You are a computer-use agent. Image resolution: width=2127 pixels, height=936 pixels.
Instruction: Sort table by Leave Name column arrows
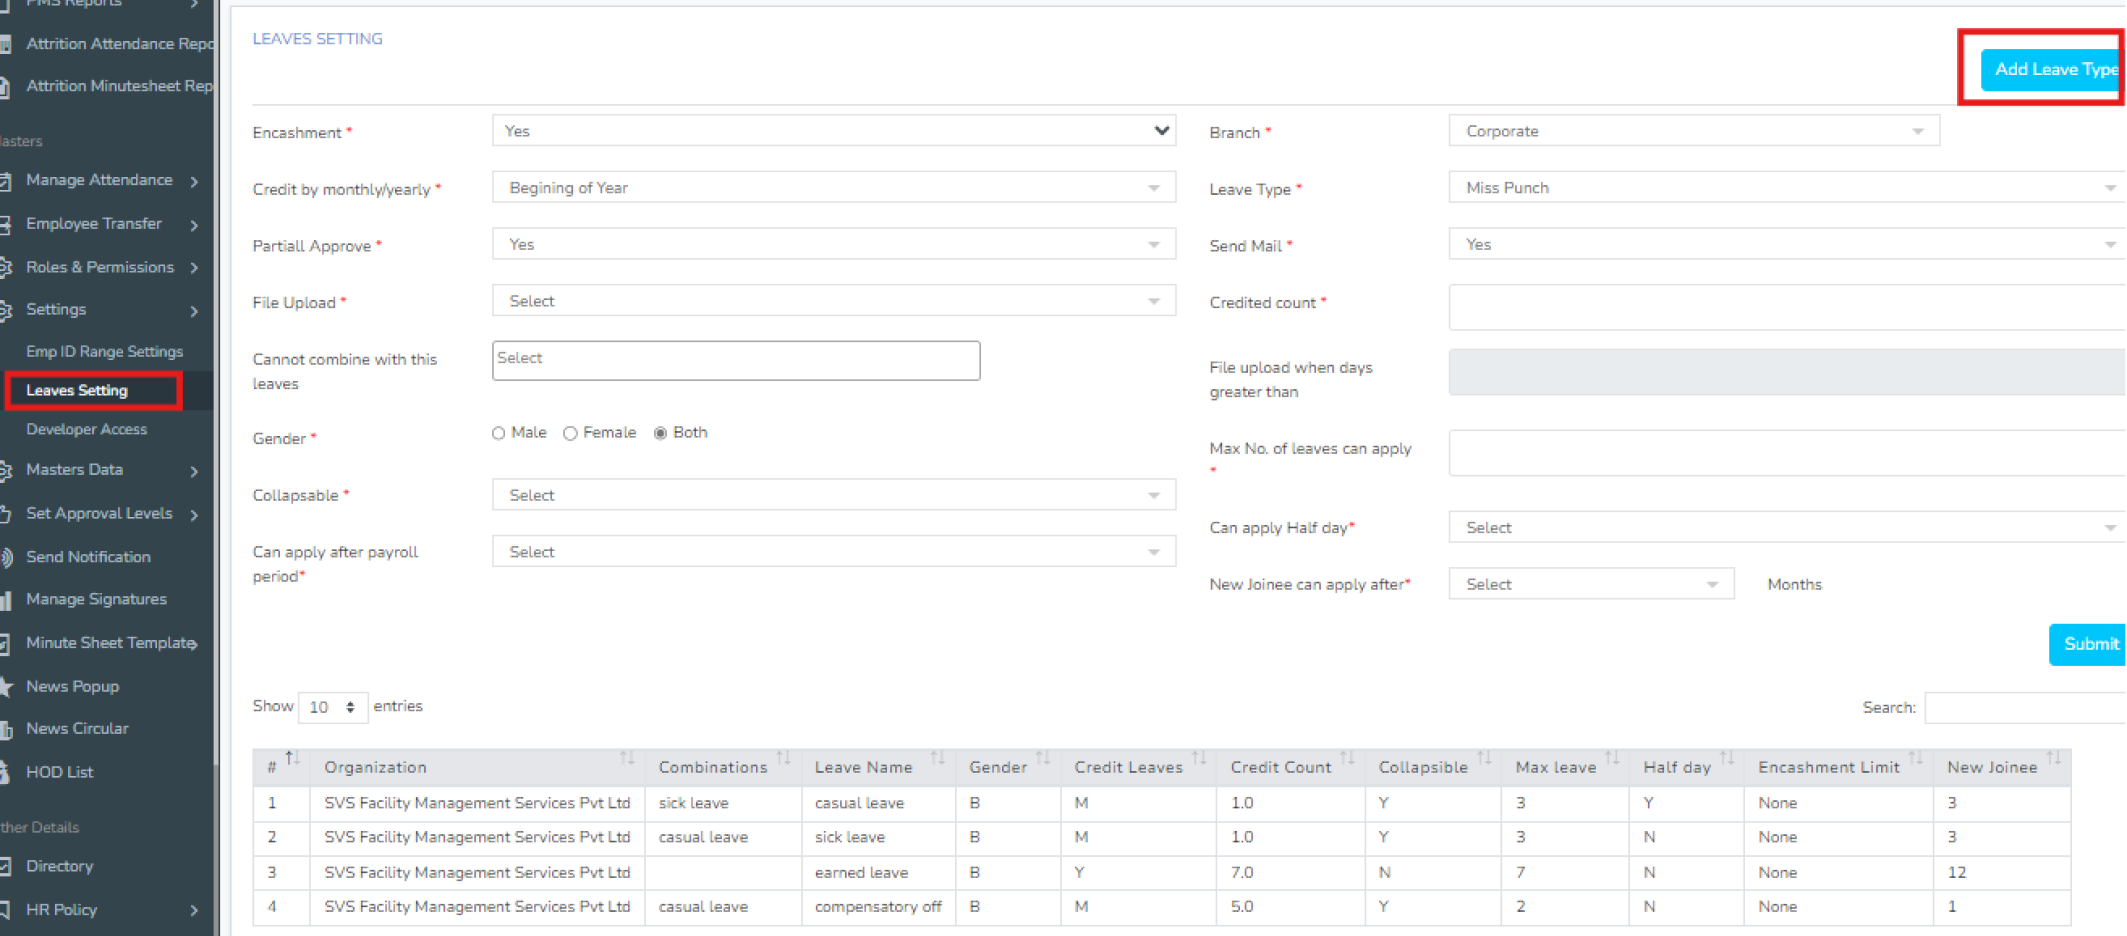click(937, 759)
